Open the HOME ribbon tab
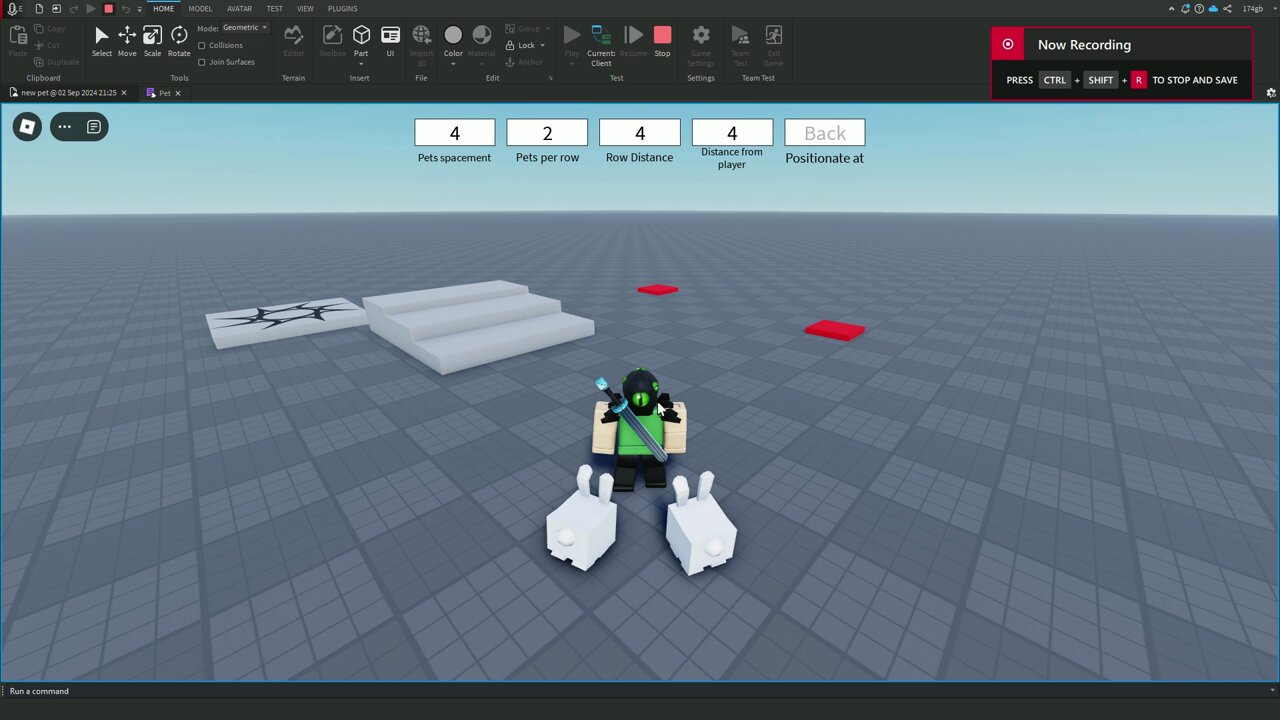This screenshot has width=1280, height=720. [x=164, y=9]
